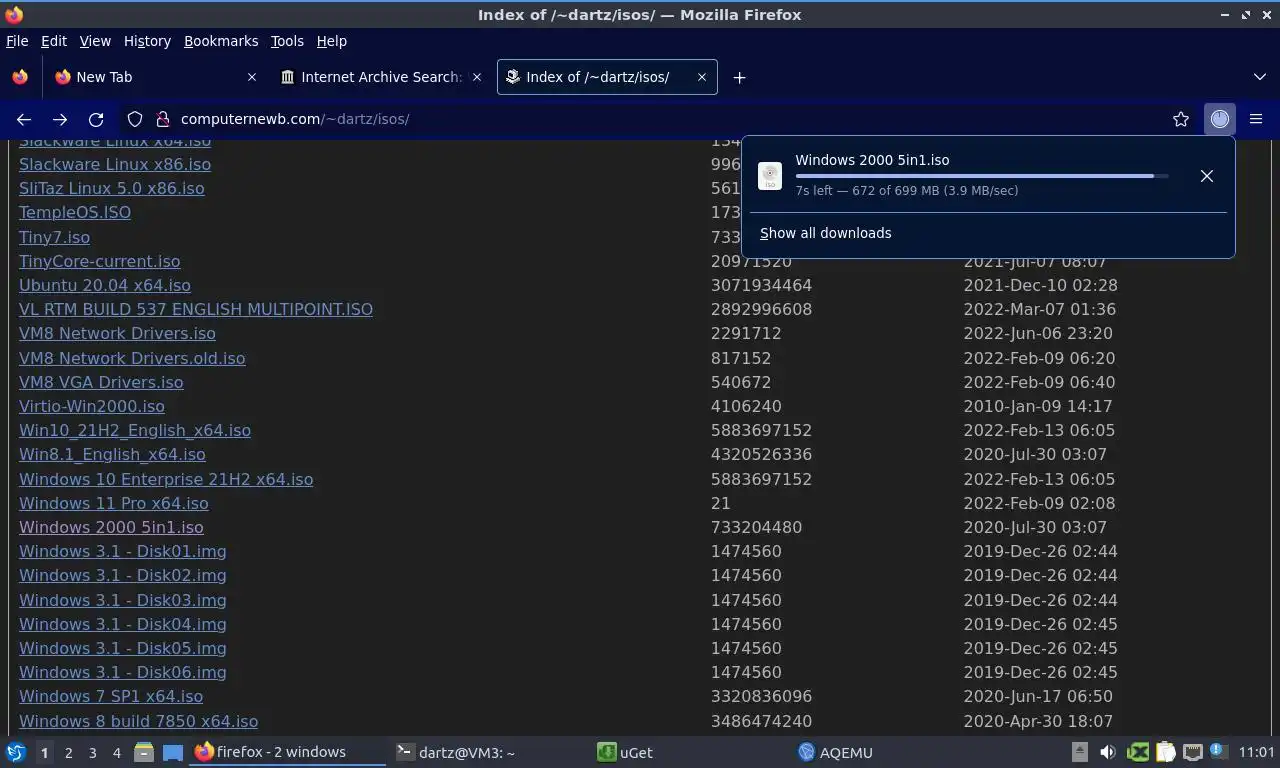Open the Tiny7.iso link
1280x768 pixels.
tap(54, 237)
